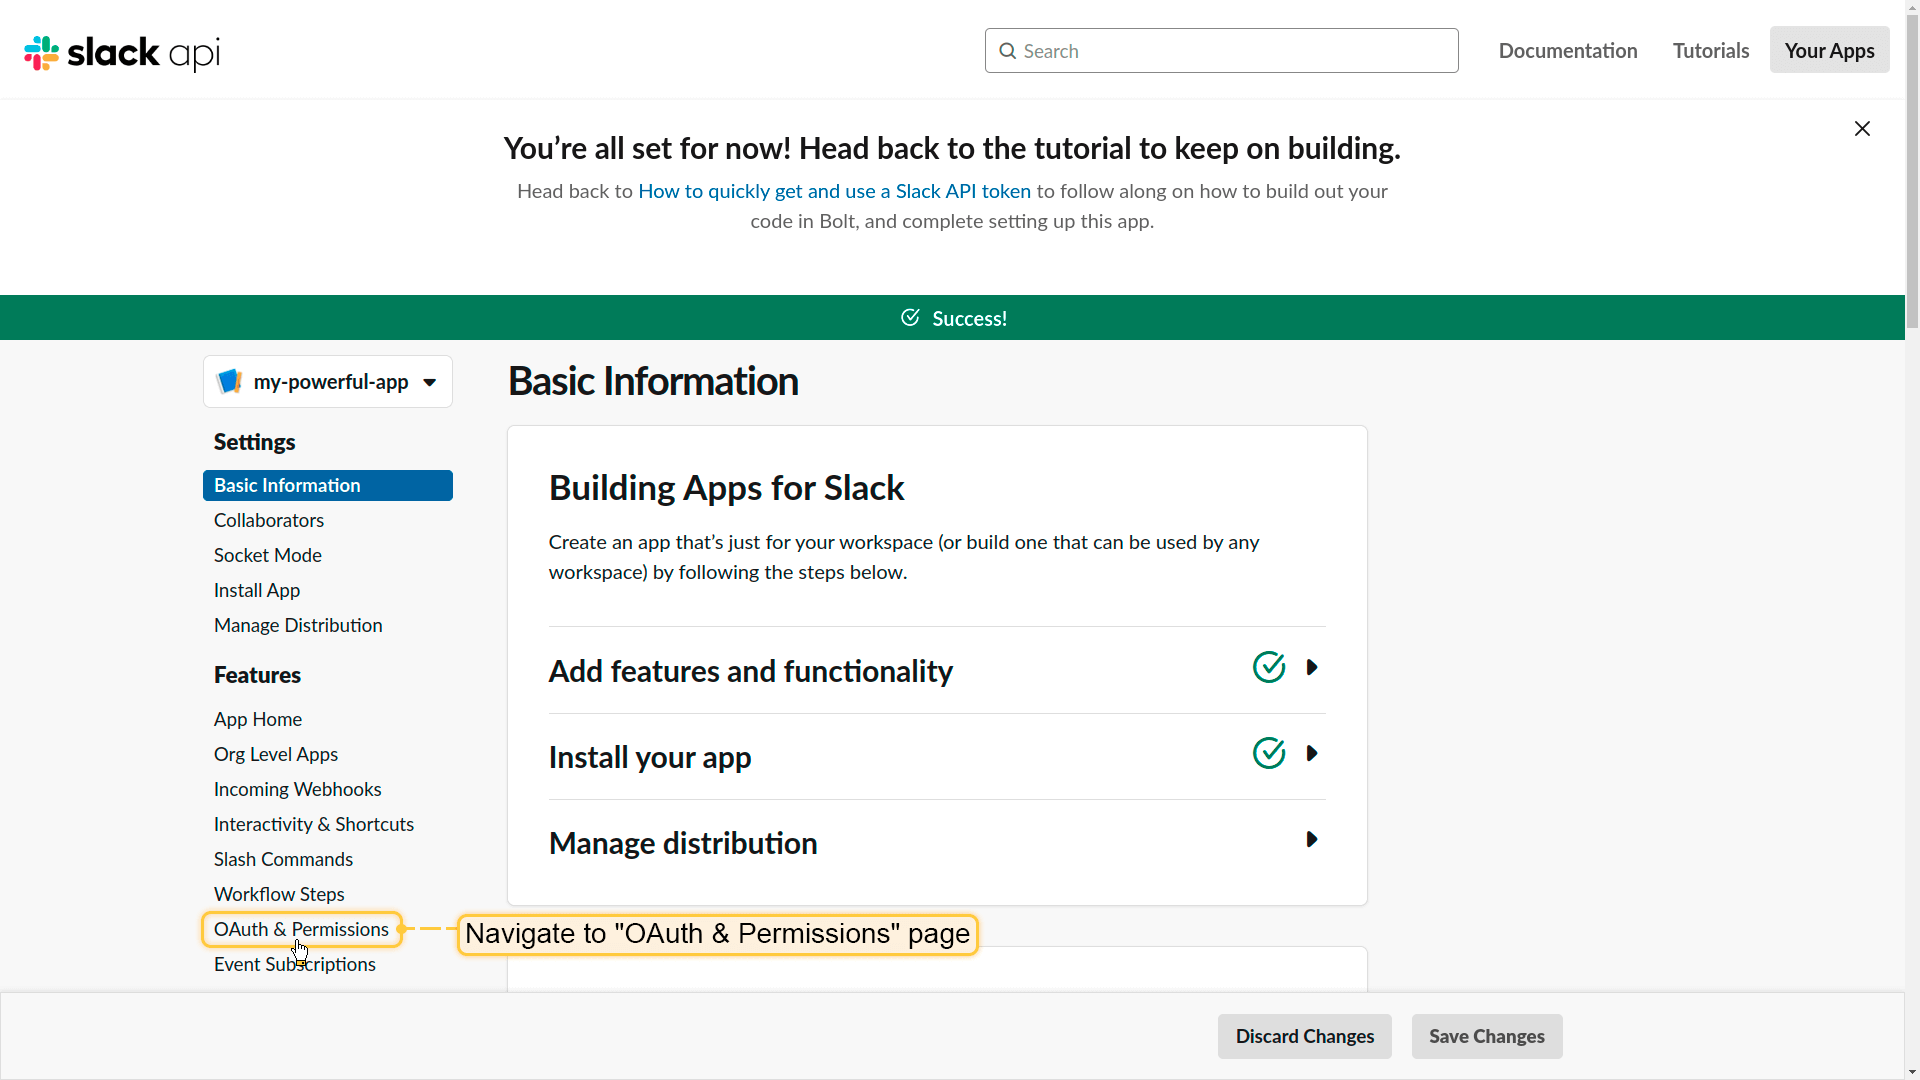Click the search magnifier icon
The width and height of the screenshot is (1920, 1080).
coord(1007,51)
